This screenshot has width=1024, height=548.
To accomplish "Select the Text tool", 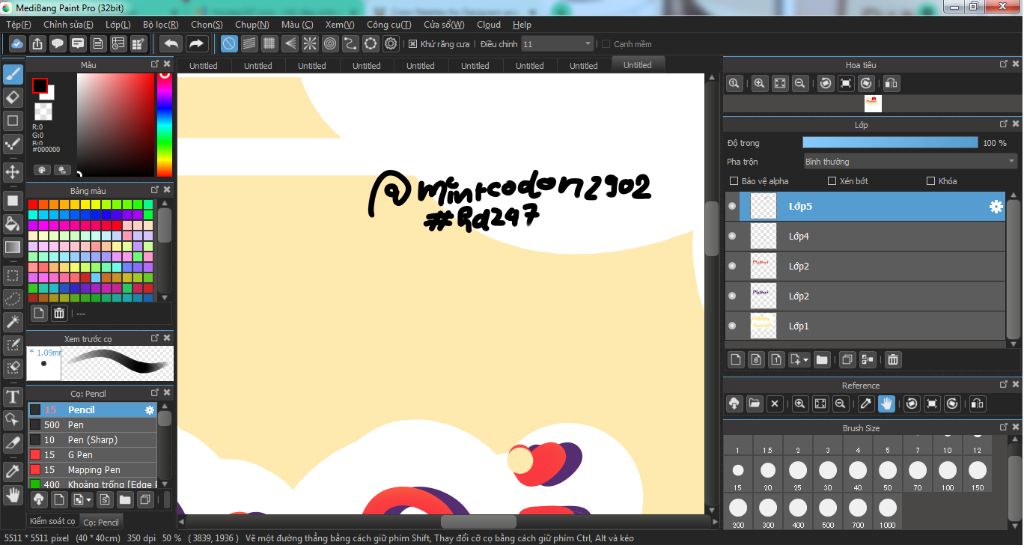I will (12, 396).
